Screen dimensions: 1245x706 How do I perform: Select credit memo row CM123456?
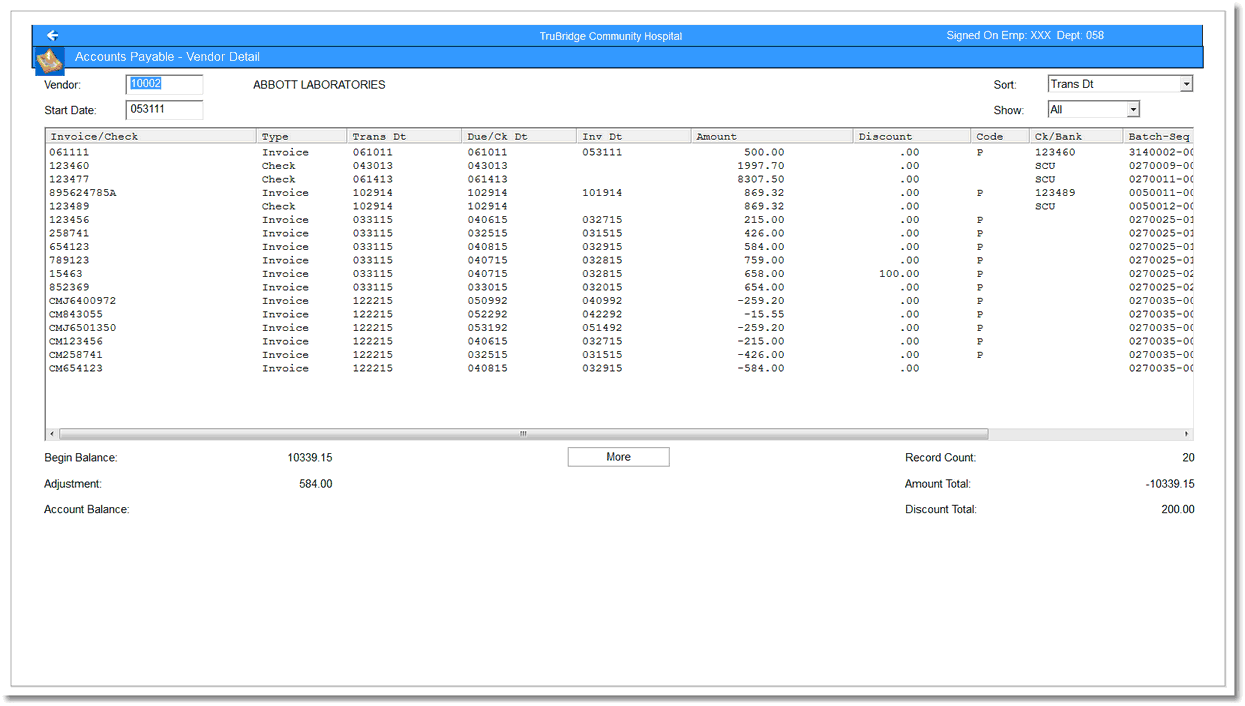coord(620,341)
